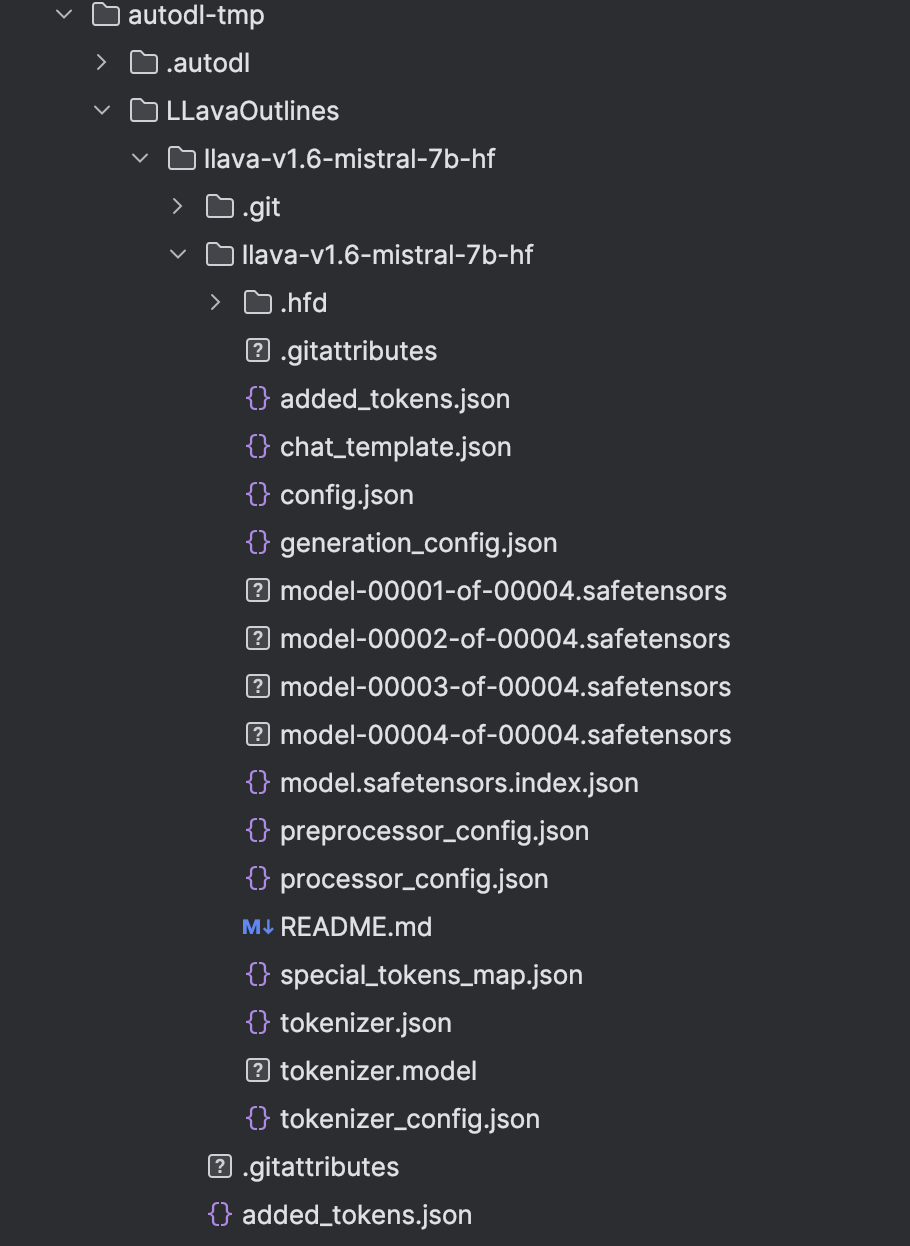
Task: Click the folder icon next to .hfd
Action: [x=257, y=303]
